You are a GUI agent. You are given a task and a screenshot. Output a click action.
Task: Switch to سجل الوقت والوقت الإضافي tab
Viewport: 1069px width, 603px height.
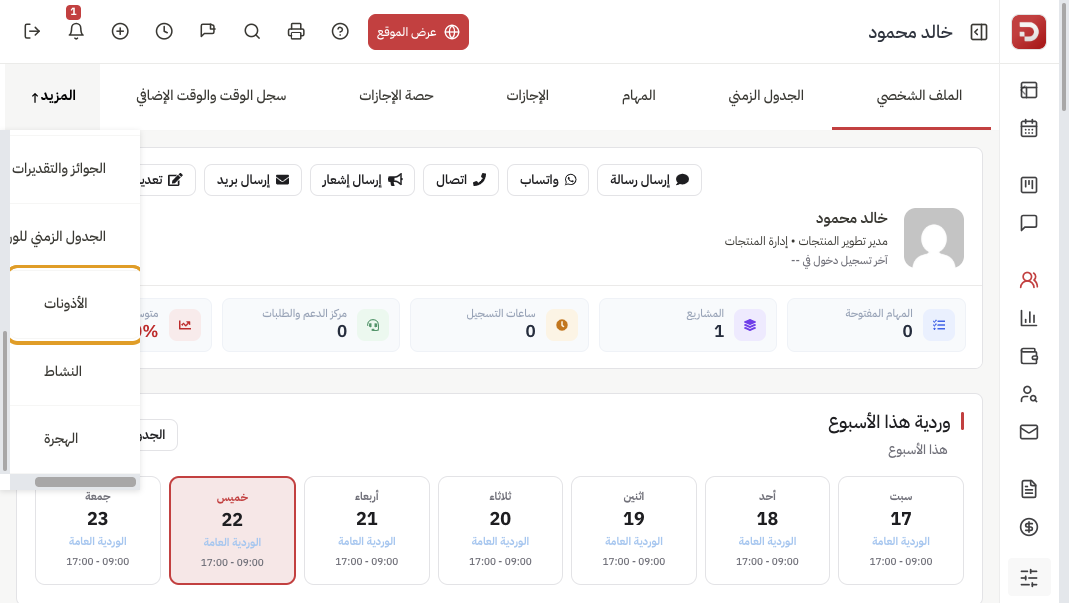click(x=211, y=96)
